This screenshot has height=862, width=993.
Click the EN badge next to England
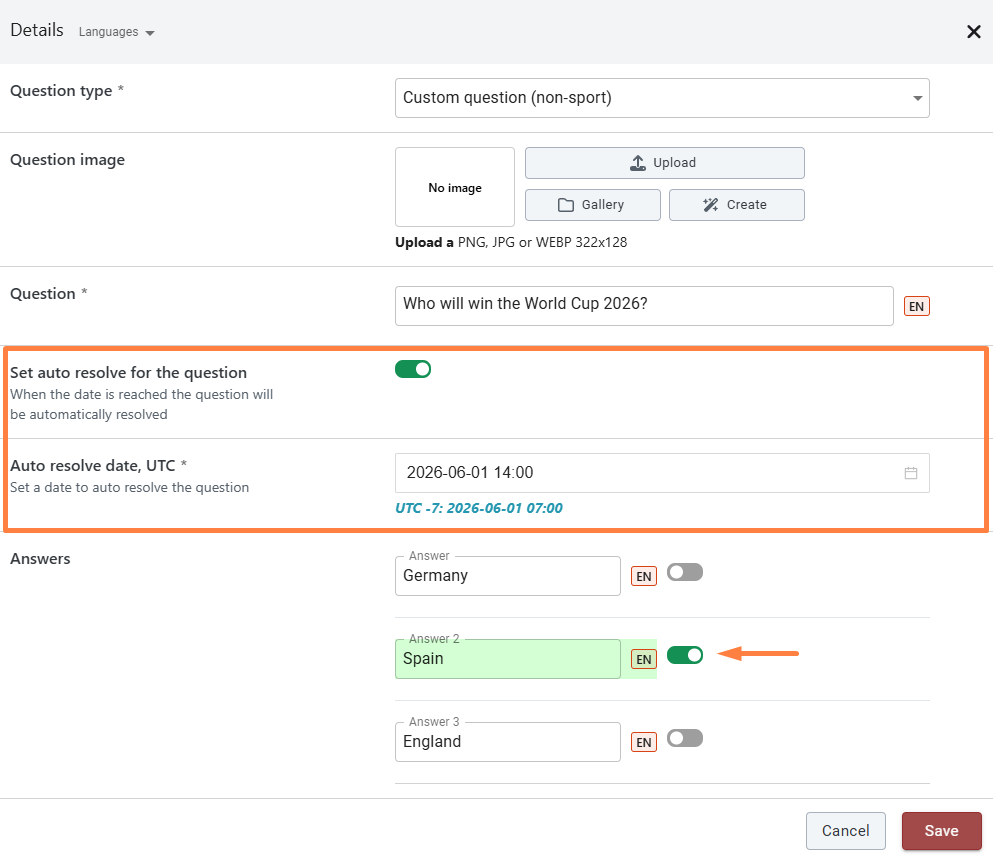coord(644,742)
